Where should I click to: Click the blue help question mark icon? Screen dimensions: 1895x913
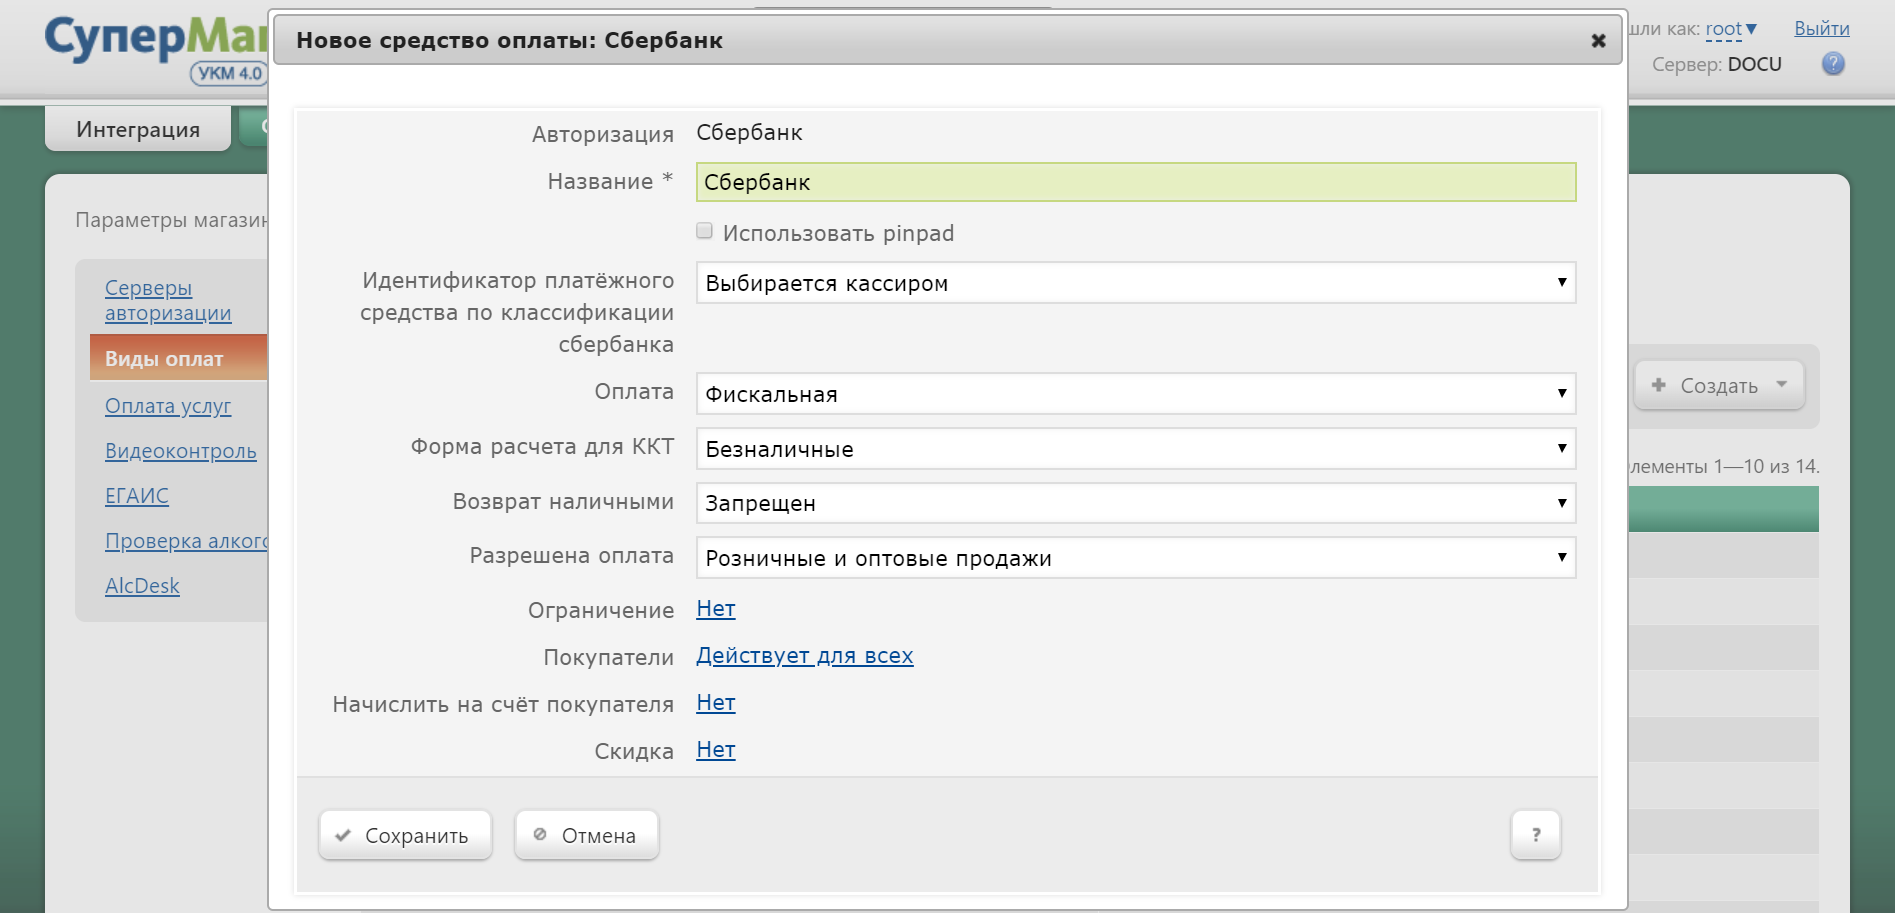click(x=1833, y=64)
